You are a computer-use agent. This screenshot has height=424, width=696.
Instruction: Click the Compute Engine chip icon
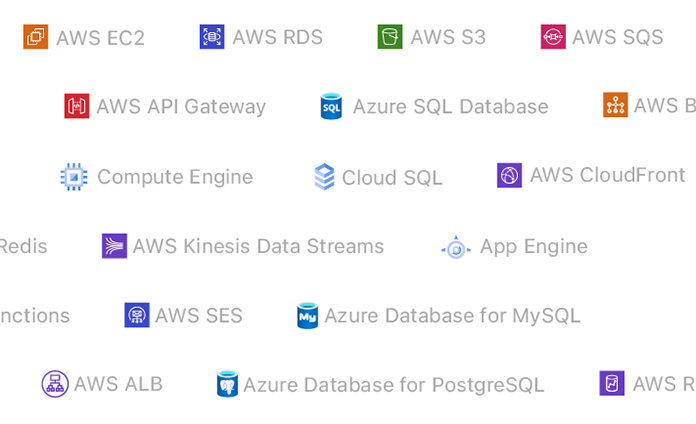[x=74, y=177]
